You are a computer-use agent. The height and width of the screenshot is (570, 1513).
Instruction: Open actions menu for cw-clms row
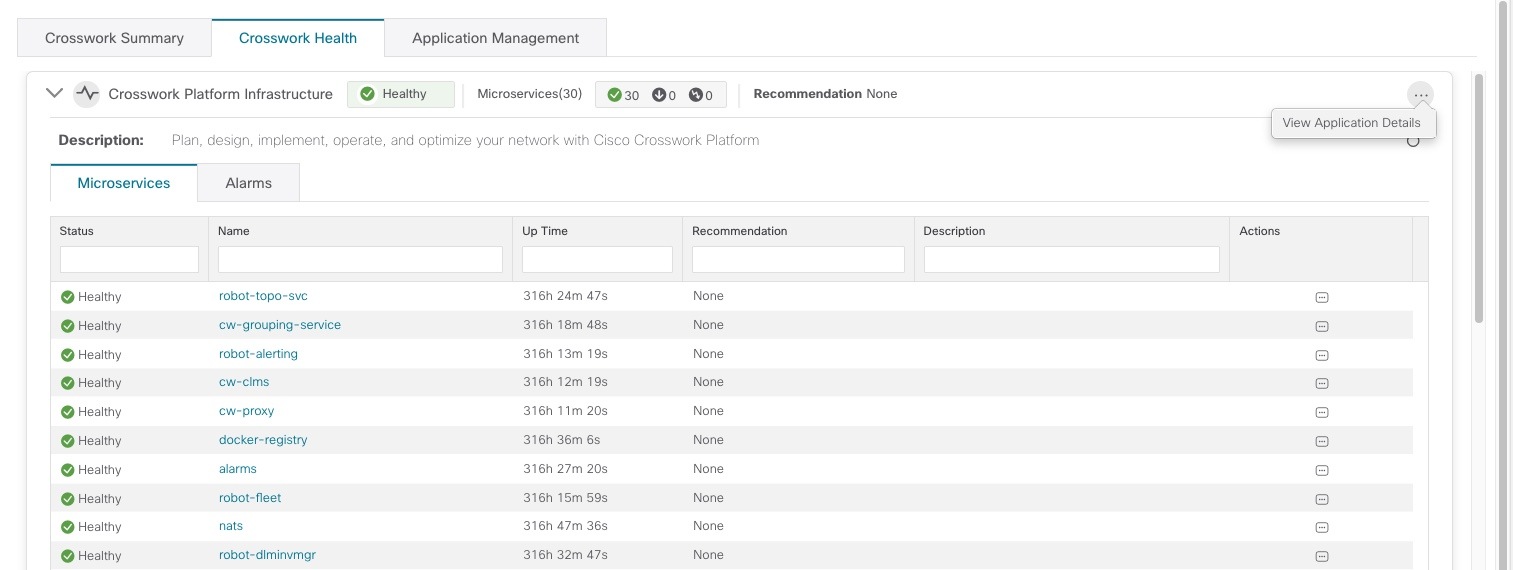click(x=1321, y=383)
